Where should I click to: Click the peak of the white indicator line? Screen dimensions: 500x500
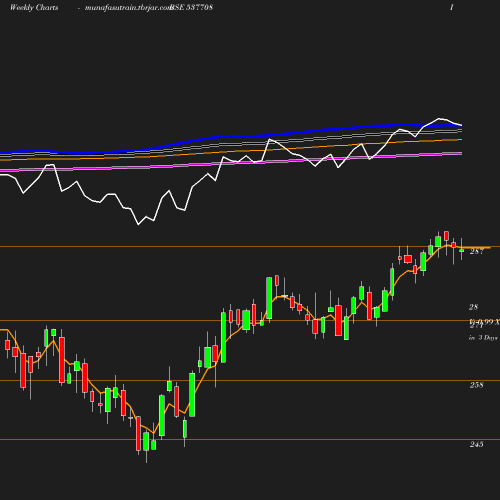(x=439, y=119)
